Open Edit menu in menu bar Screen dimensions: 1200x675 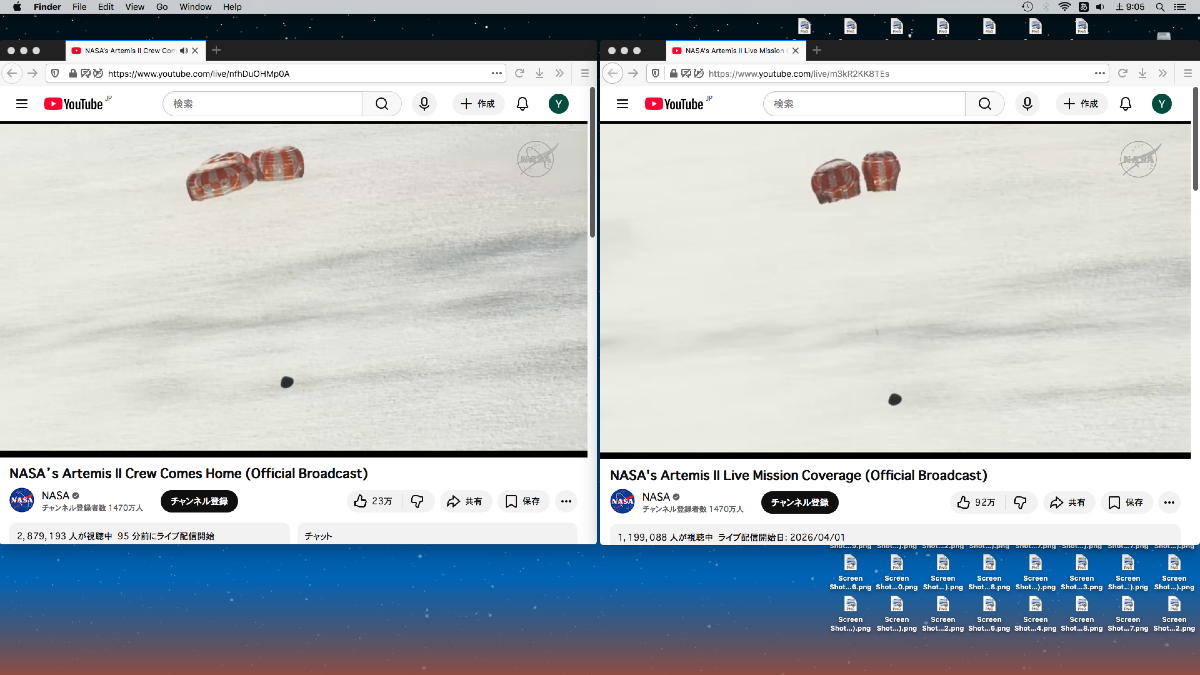(x=106, y=7)
